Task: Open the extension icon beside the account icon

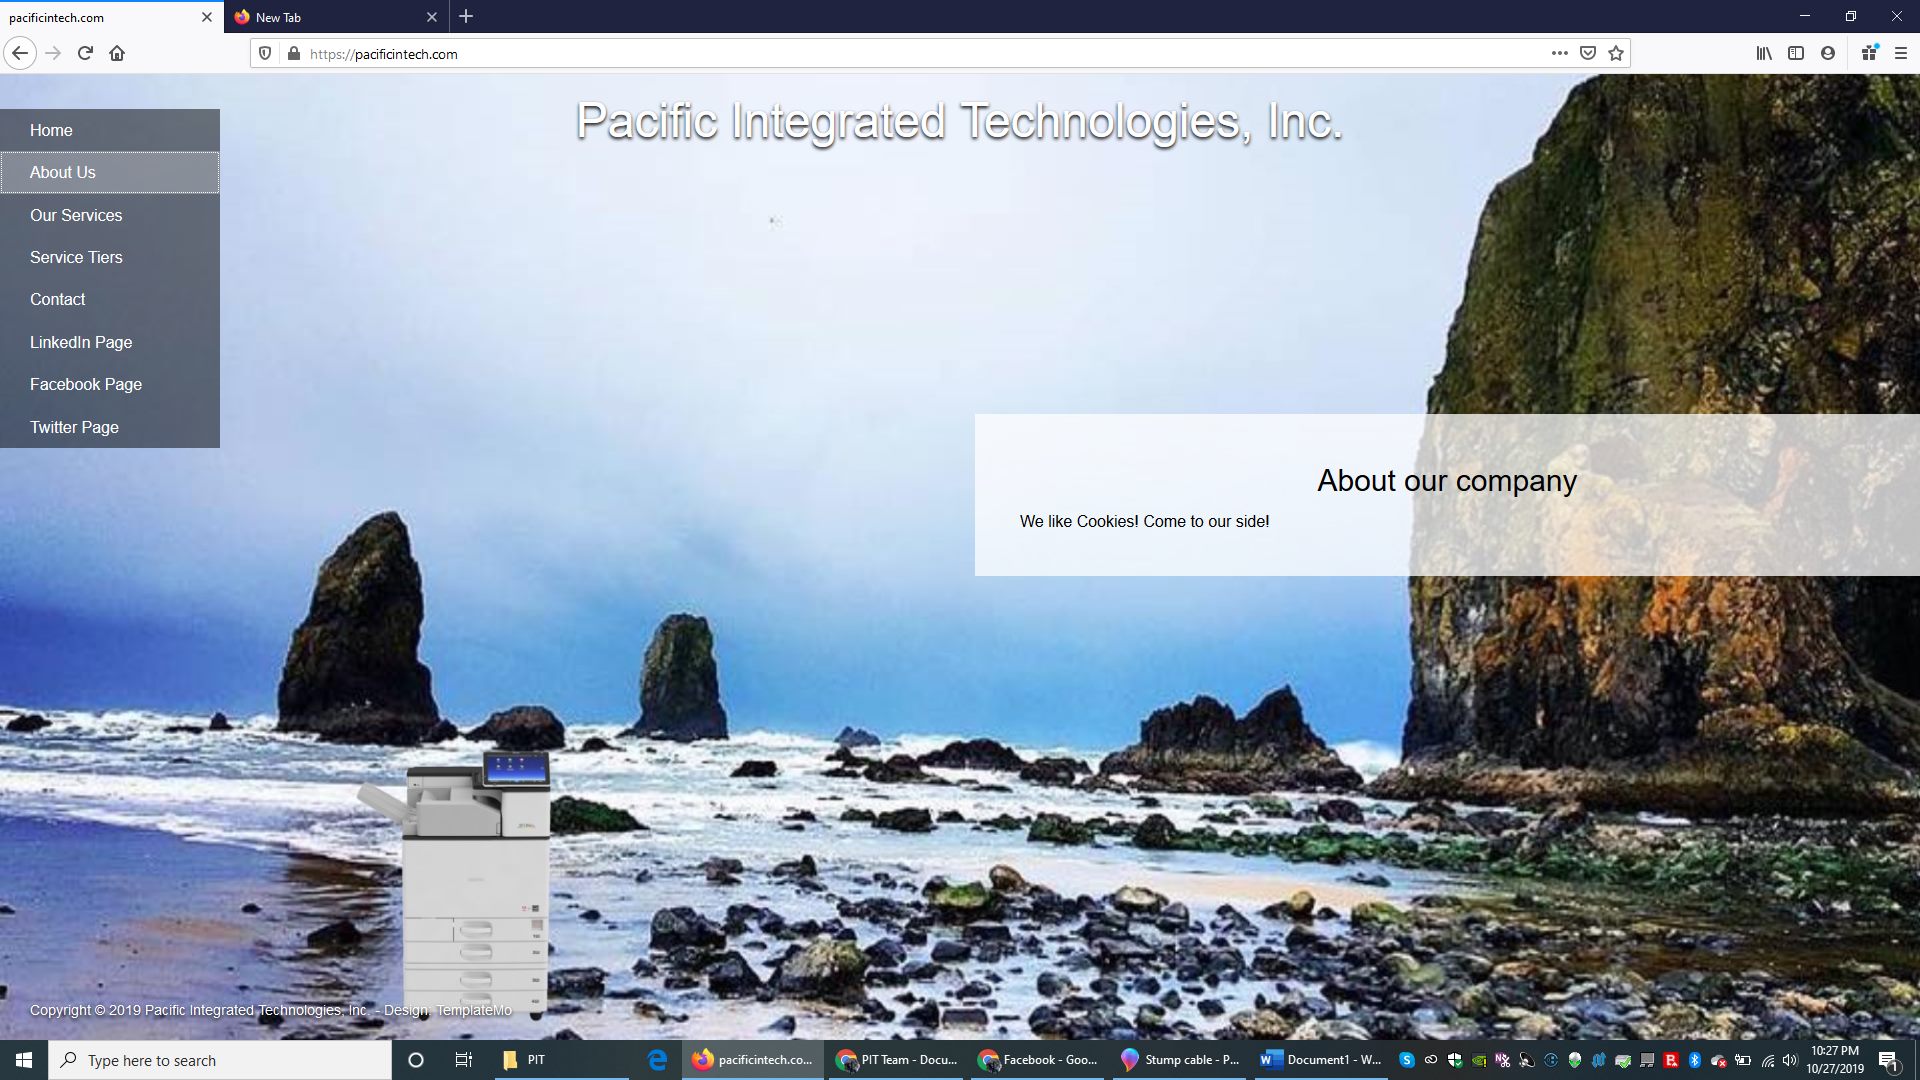Action: tap(1869, 53)
